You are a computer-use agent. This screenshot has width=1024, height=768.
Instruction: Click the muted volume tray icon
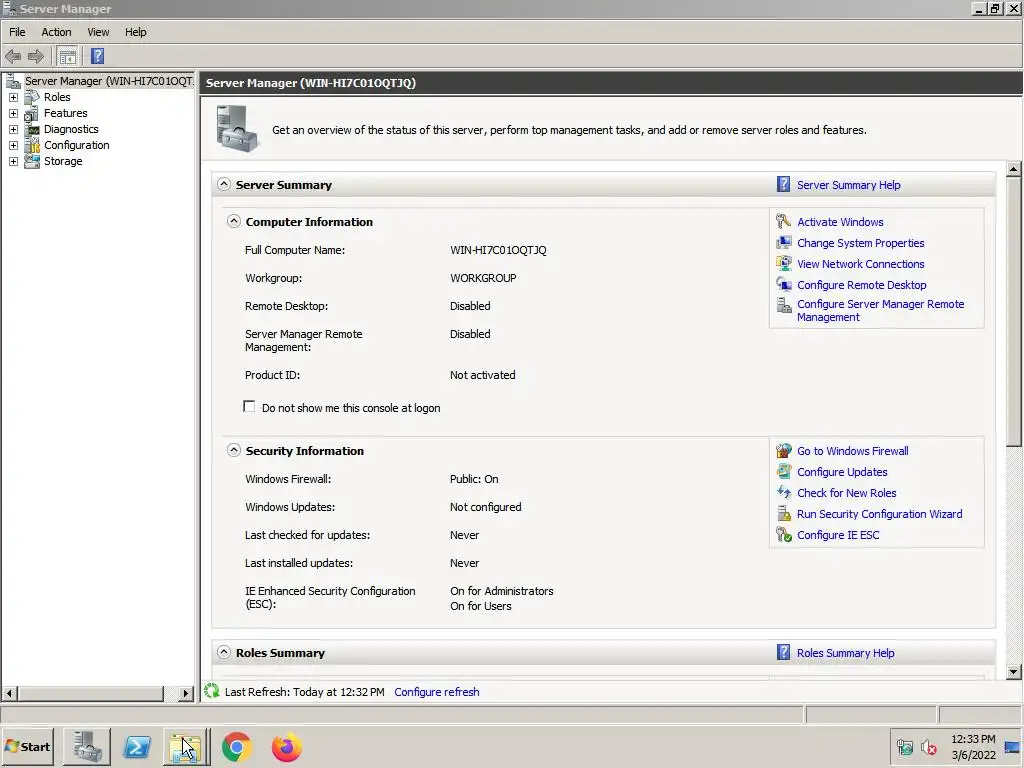click(x=928, y=747)
